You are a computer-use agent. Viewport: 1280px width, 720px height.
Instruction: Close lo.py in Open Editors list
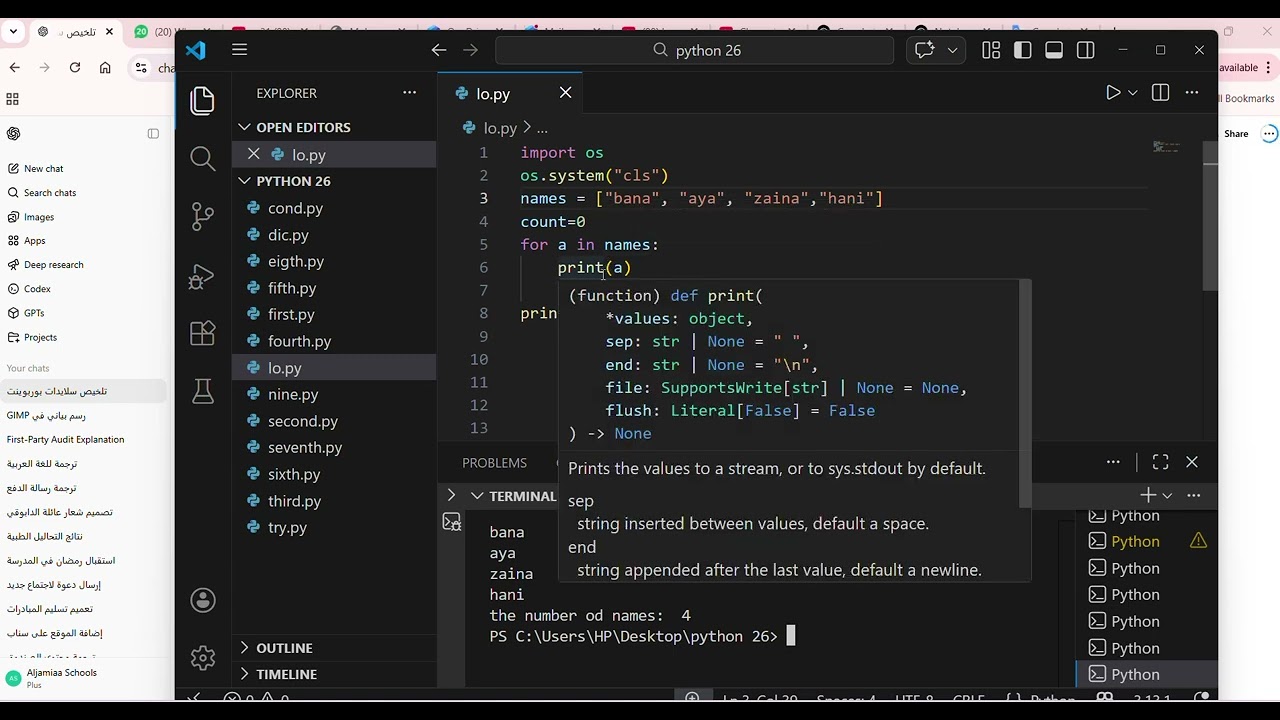point(254,154)
